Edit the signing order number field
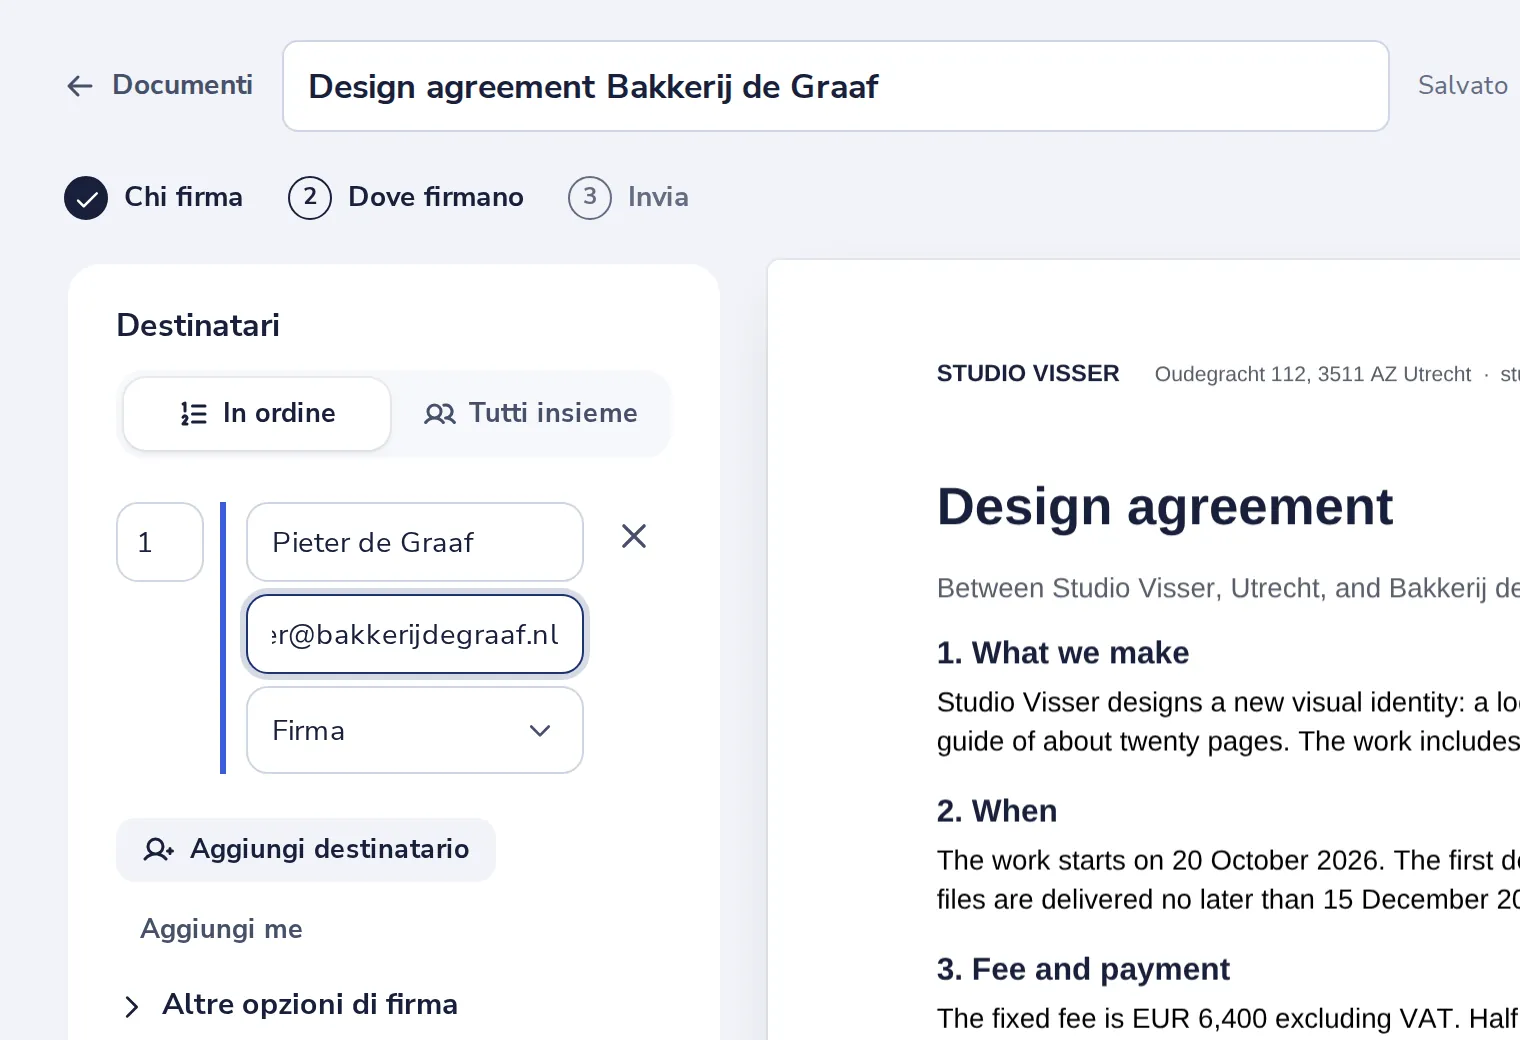 pyautogui.click(x=160, y=542)
